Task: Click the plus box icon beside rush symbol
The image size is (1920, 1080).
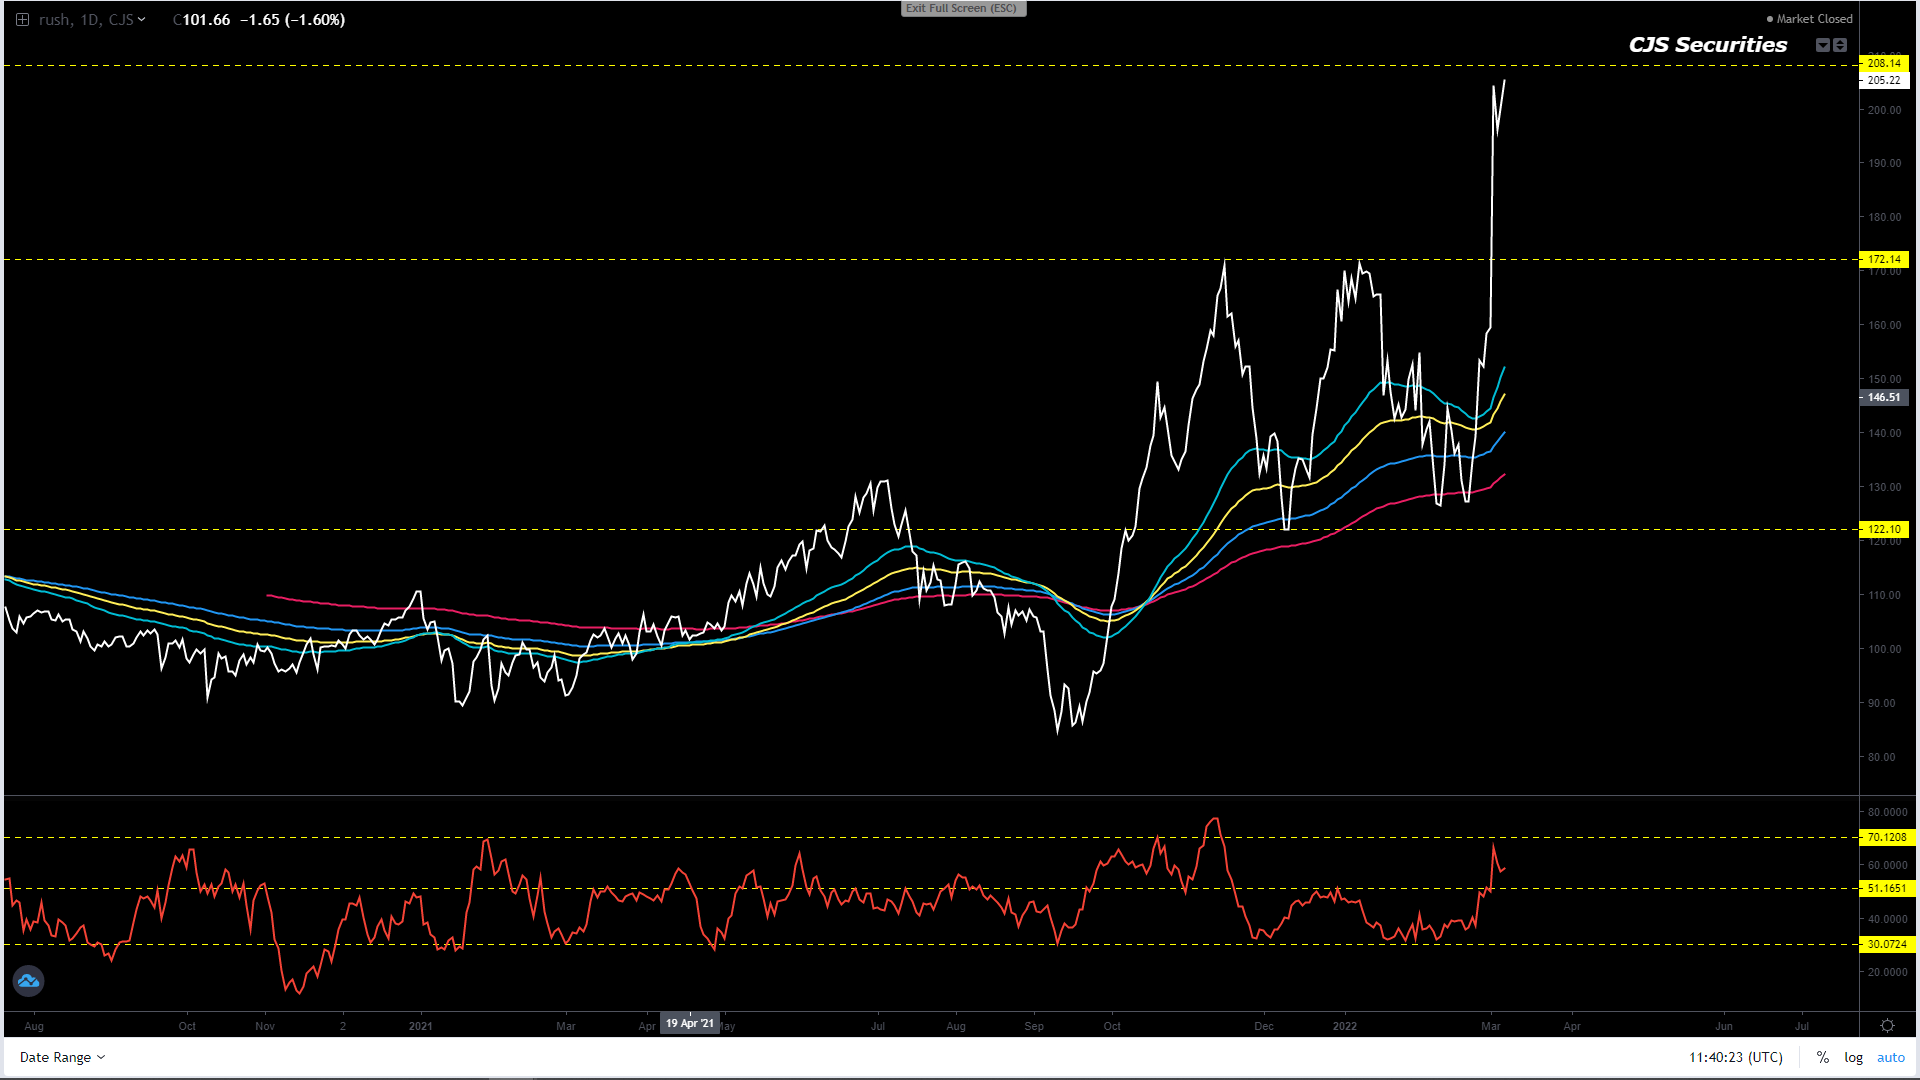Action: click(x=22, y=19)
